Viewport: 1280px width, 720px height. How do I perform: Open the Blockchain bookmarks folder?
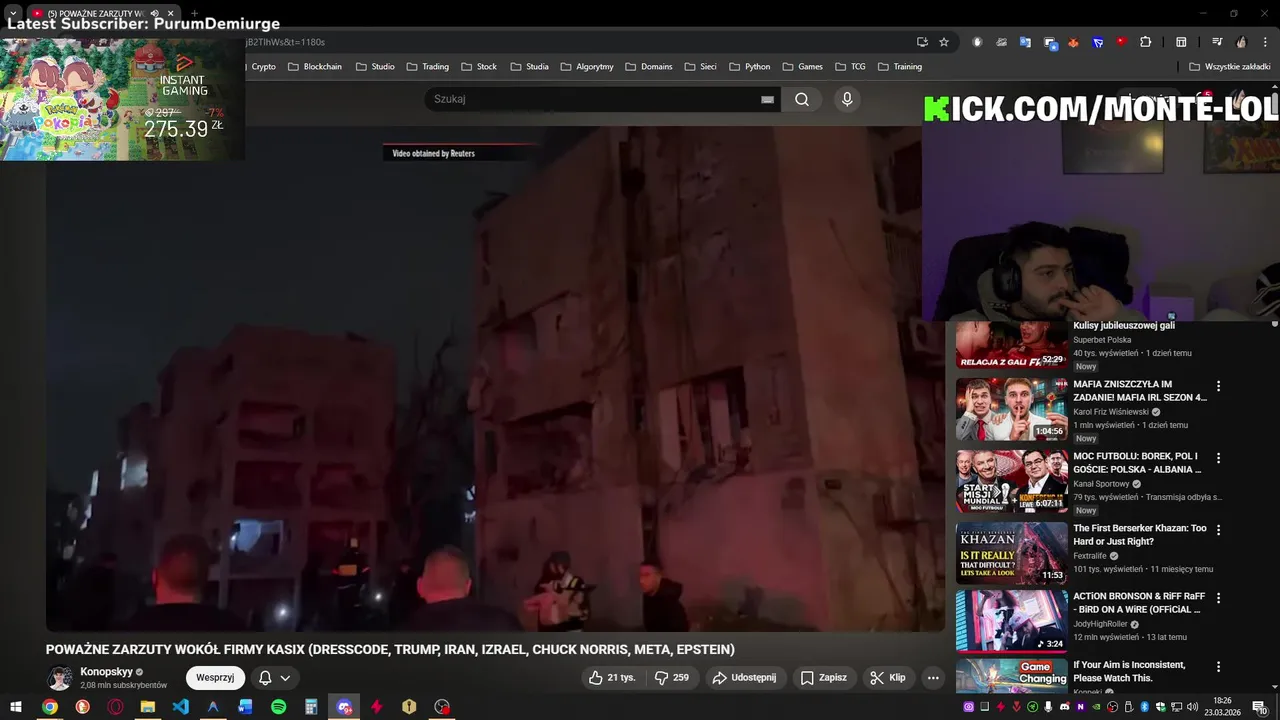click(315, 67)
